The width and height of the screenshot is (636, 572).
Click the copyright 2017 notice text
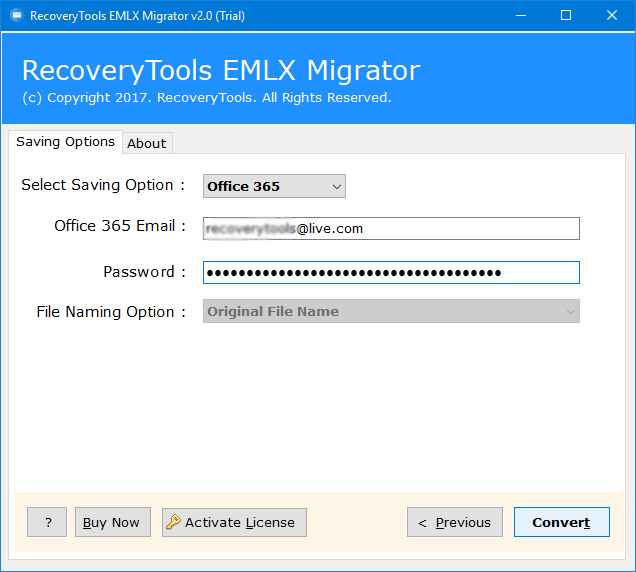[207, 98]
